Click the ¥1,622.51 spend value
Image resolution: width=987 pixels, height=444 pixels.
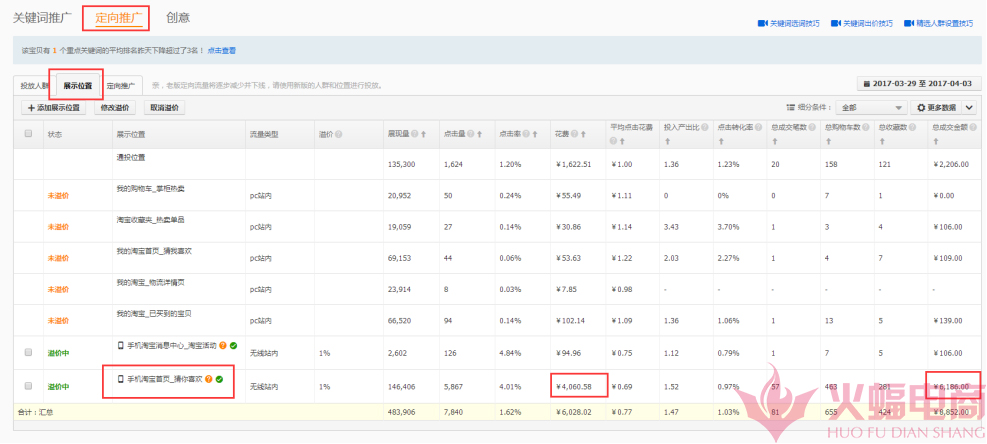(x=573, y=164)
